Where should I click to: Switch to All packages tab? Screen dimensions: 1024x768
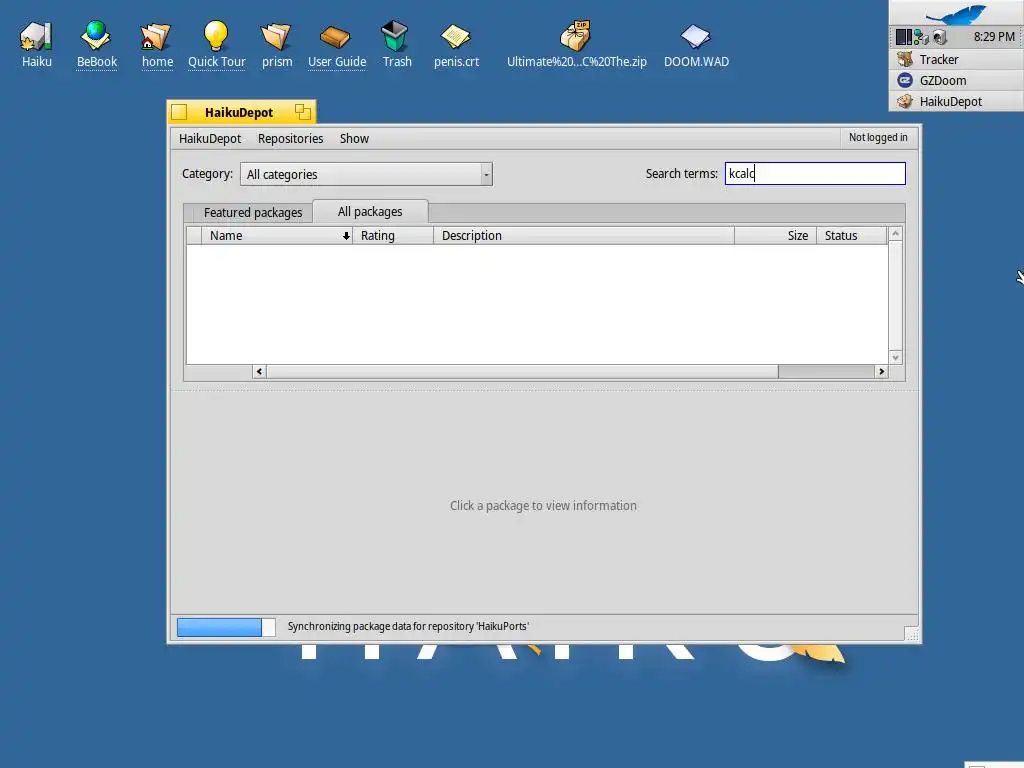370,212
